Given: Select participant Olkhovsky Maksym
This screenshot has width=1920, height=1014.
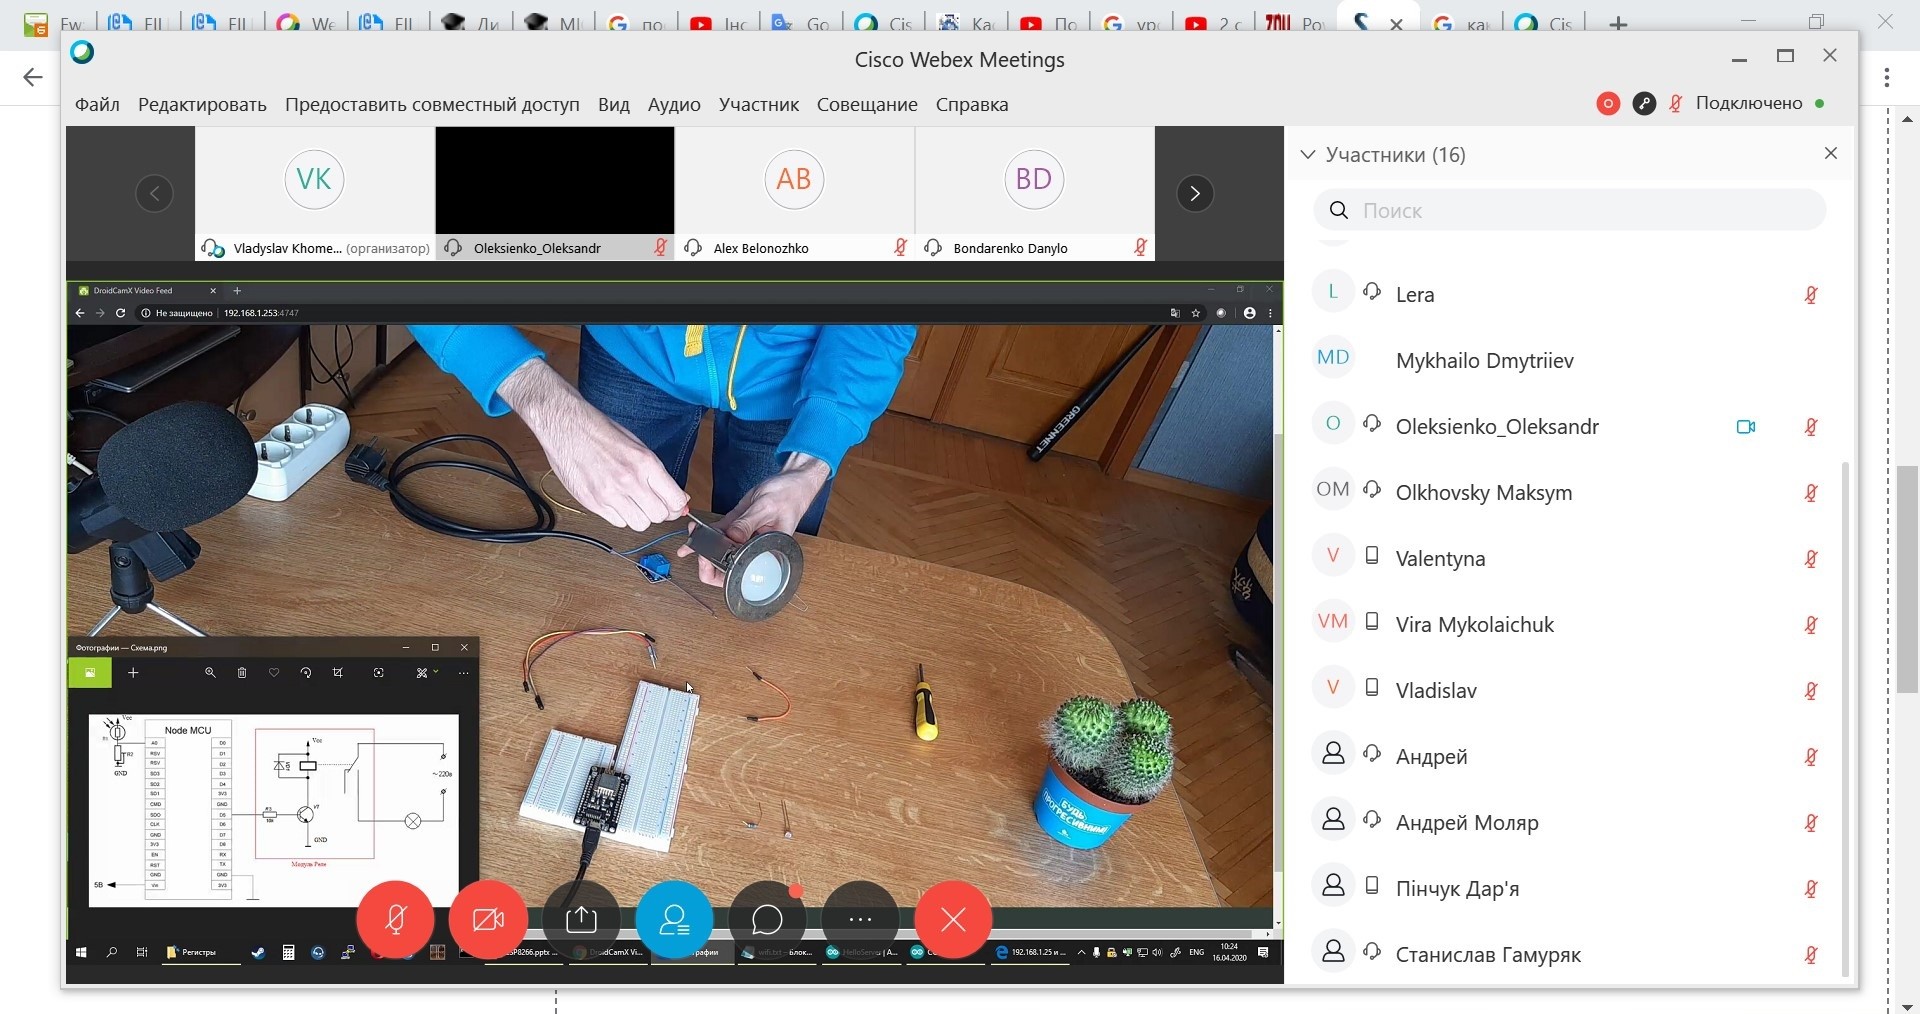Looking at the screenshot, I should coord(1569,492).
